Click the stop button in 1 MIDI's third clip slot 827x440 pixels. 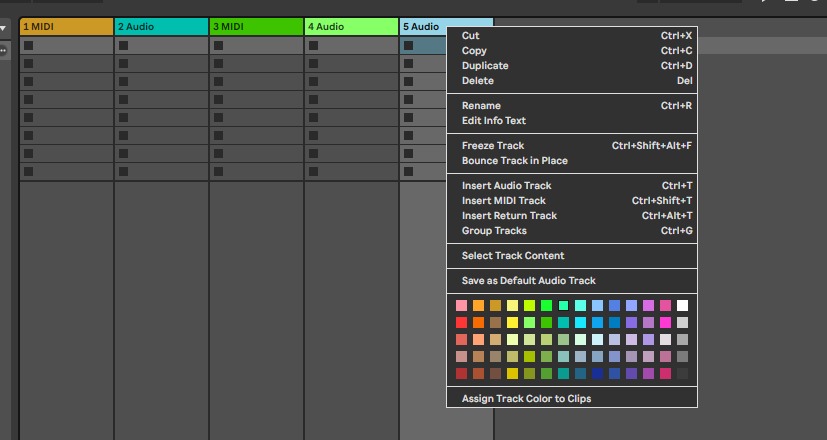(x=28, y=82)
